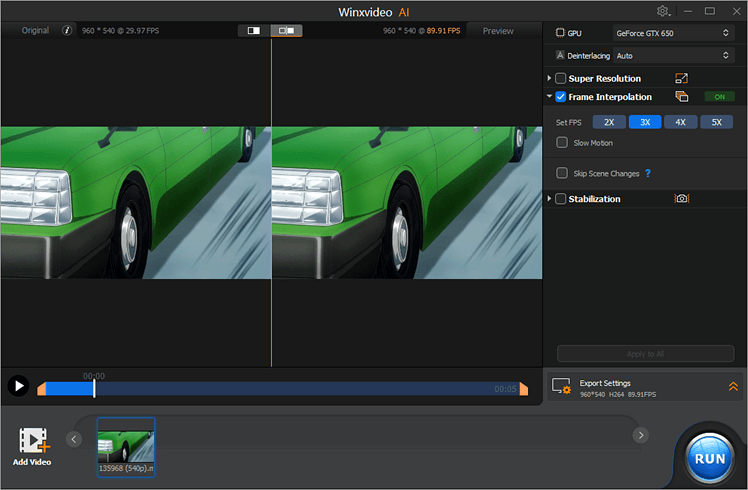Switch to the Preview tab
This screenshot has width=748, height=490.
498,31
